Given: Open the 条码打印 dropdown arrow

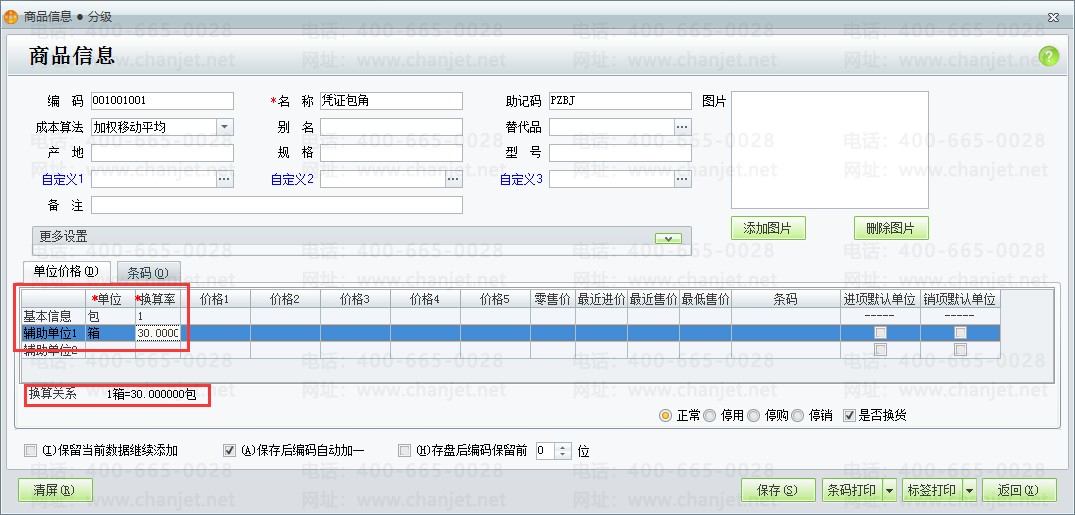Looking at the screenshot, I should tap(890, 490).
